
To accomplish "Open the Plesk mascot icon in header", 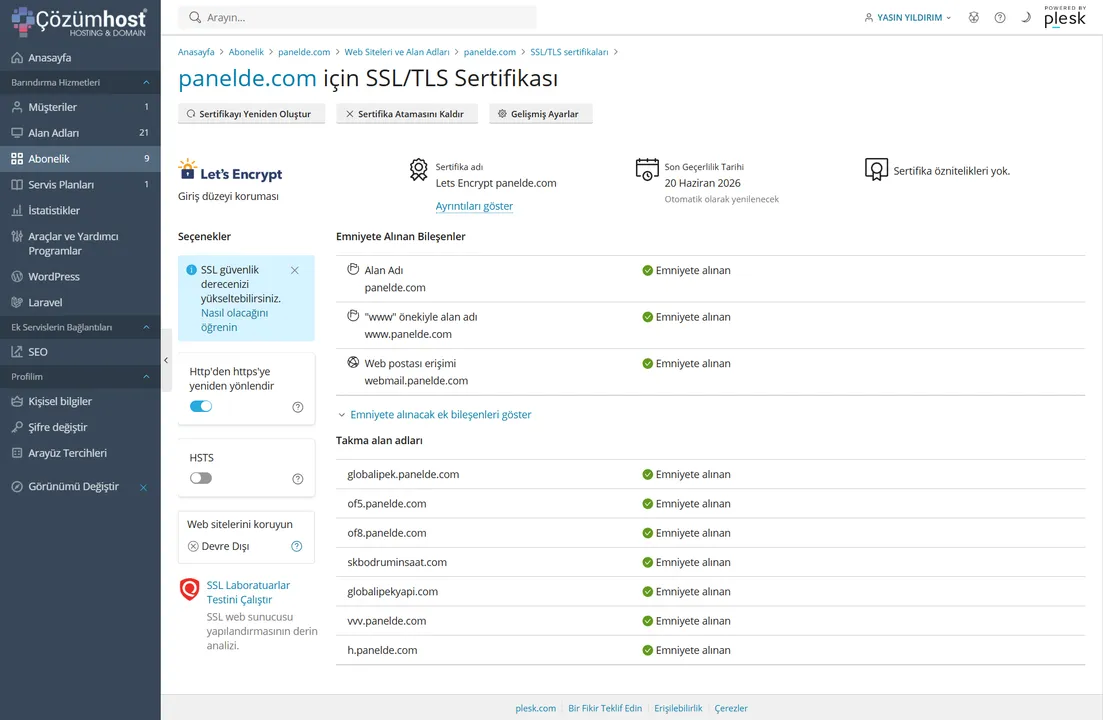I will click(974, 18).
